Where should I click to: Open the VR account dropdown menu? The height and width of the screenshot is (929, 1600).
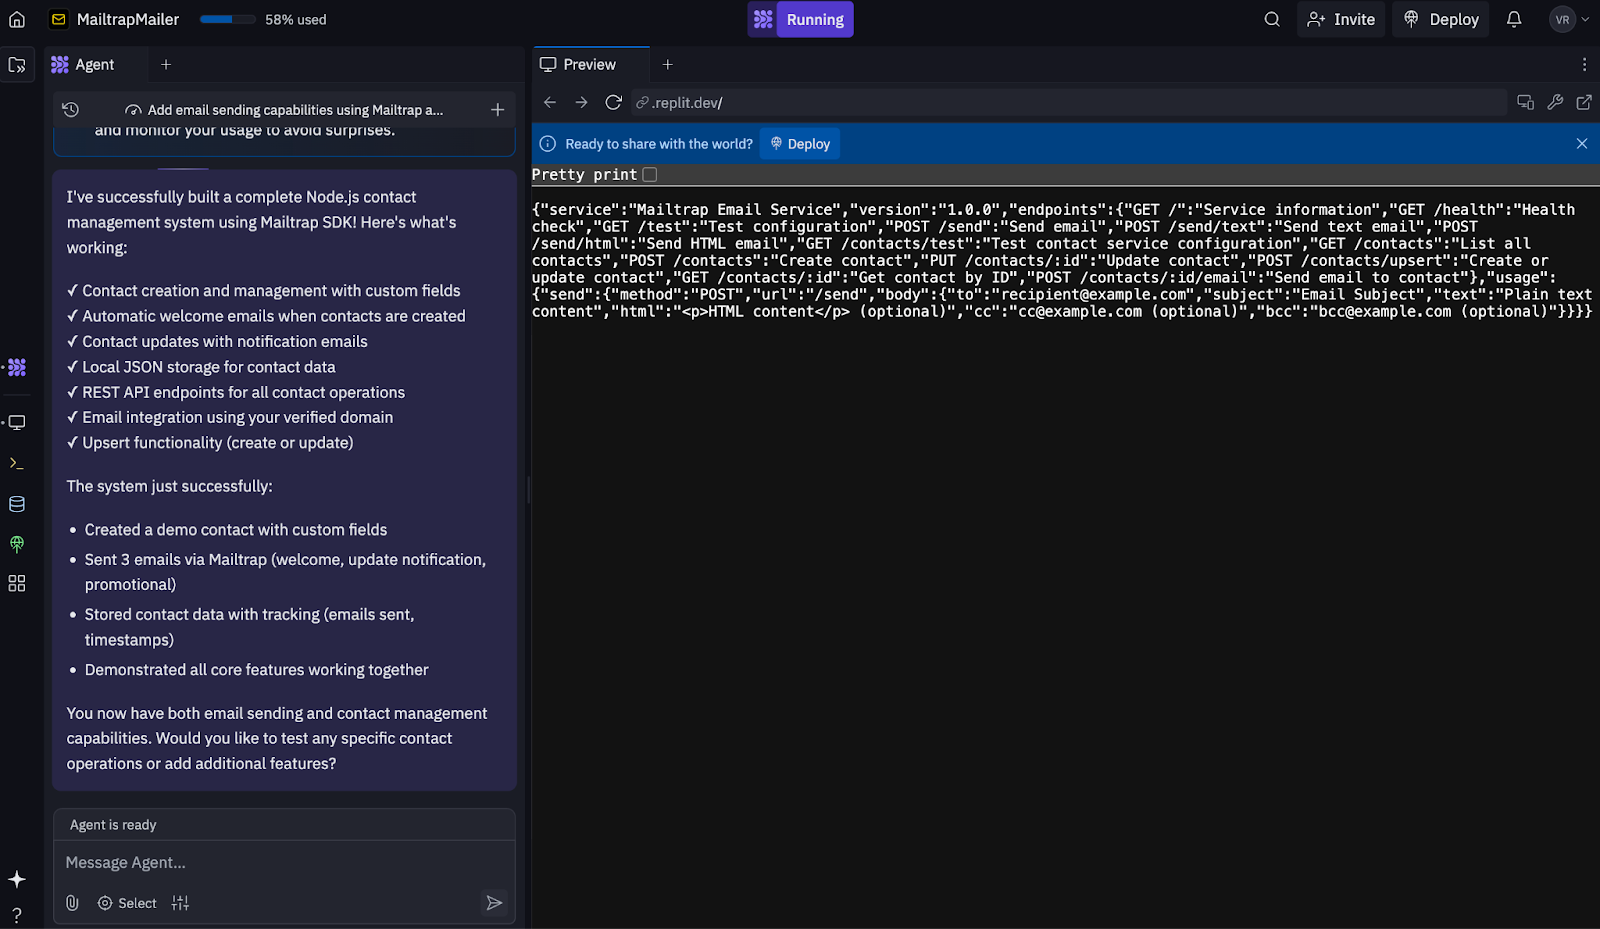(x=1565, y=19)
